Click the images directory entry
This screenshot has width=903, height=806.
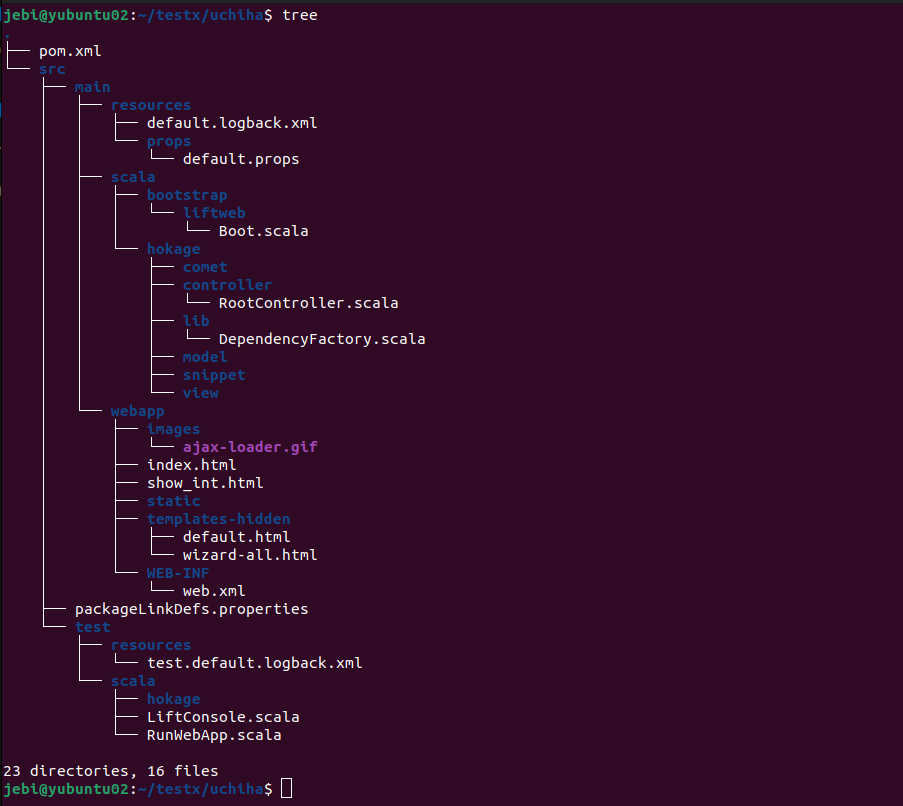[173, 429]
